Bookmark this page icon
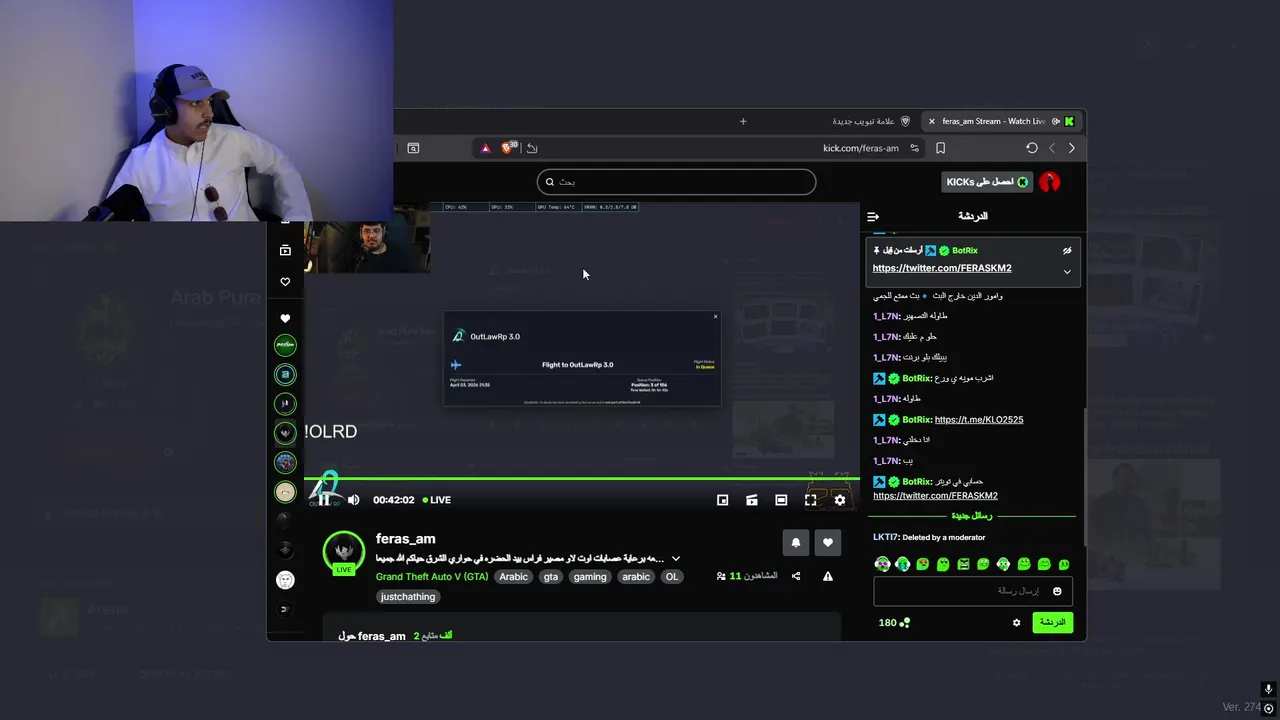This screenshot has width=1280, height=720. click(x=941, y=148)
